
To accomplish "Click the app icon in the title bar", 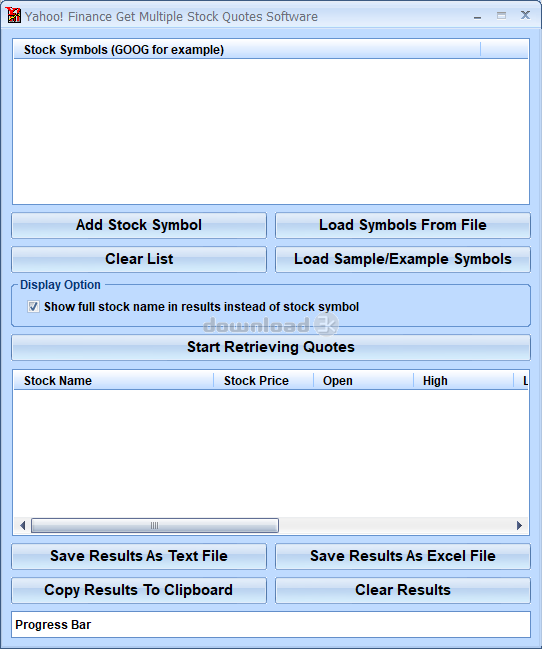I will 13,16.
